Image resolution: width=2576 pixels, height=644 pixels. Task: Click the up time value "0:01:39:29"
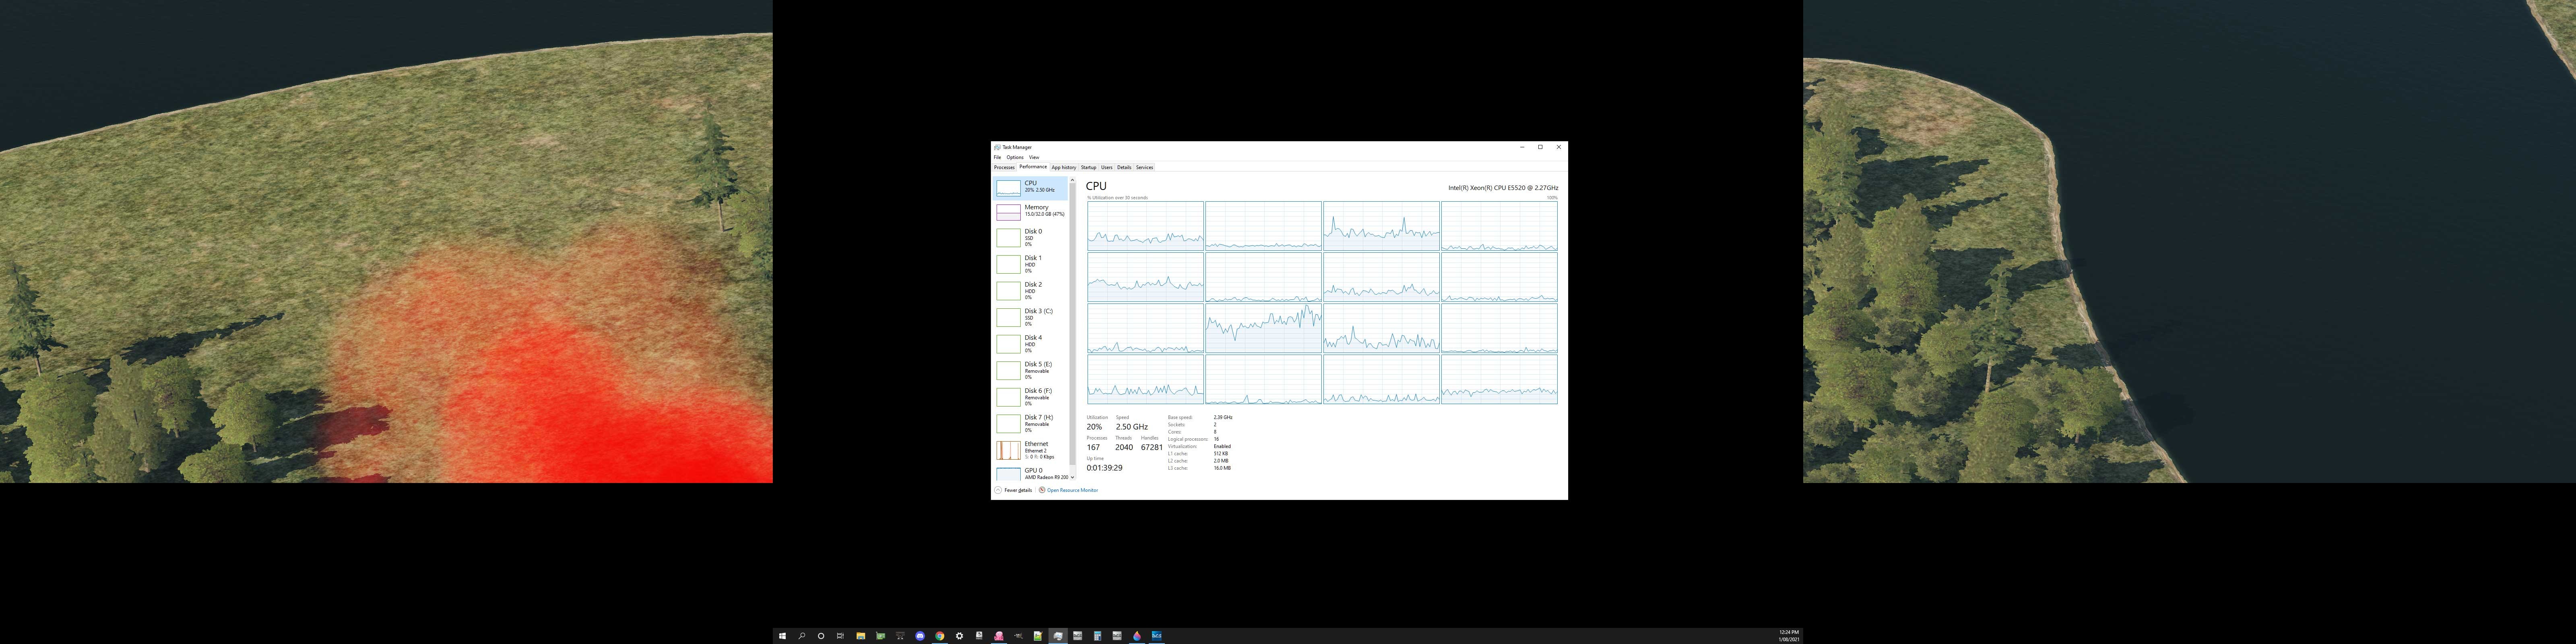pos(1105,468)
